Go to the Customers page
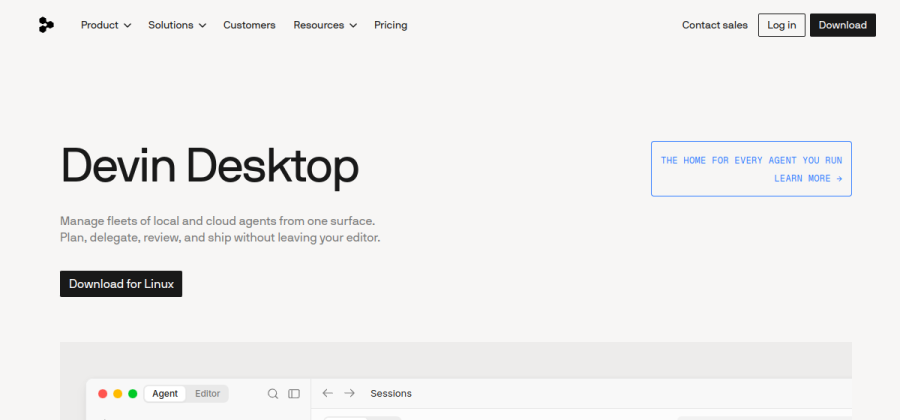The height and width of the screenshot is (420, 900). tap(249, 25)
